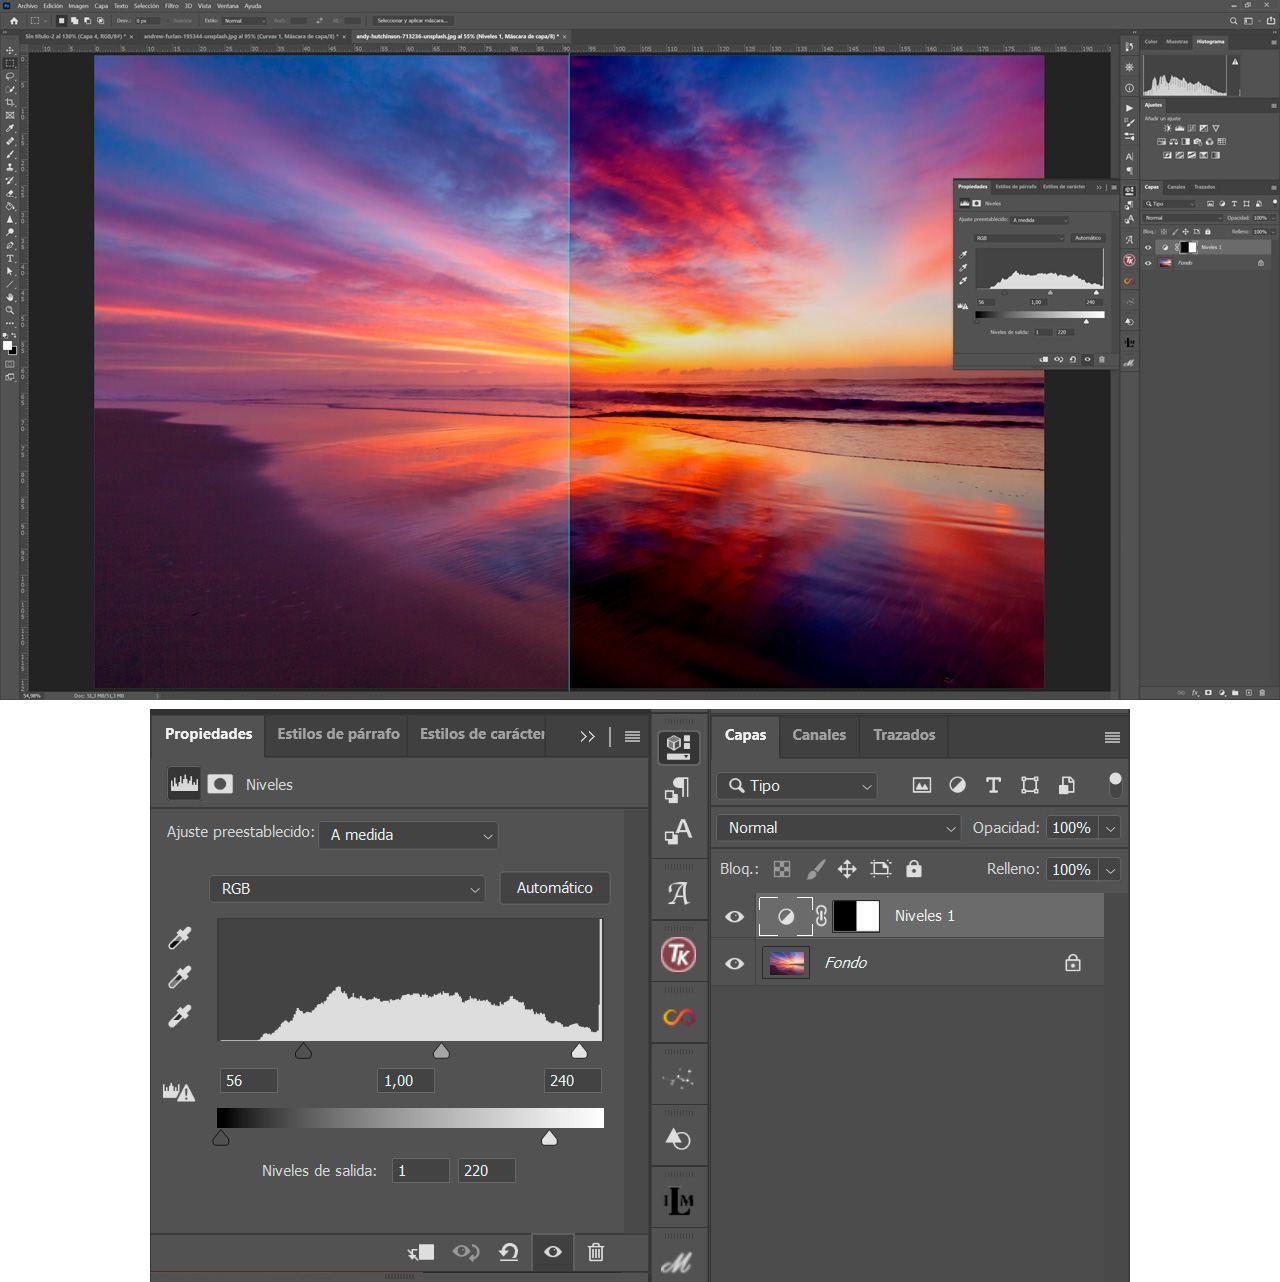
Task: Select the Type tool in left toolbox
Action: (10, 258)
